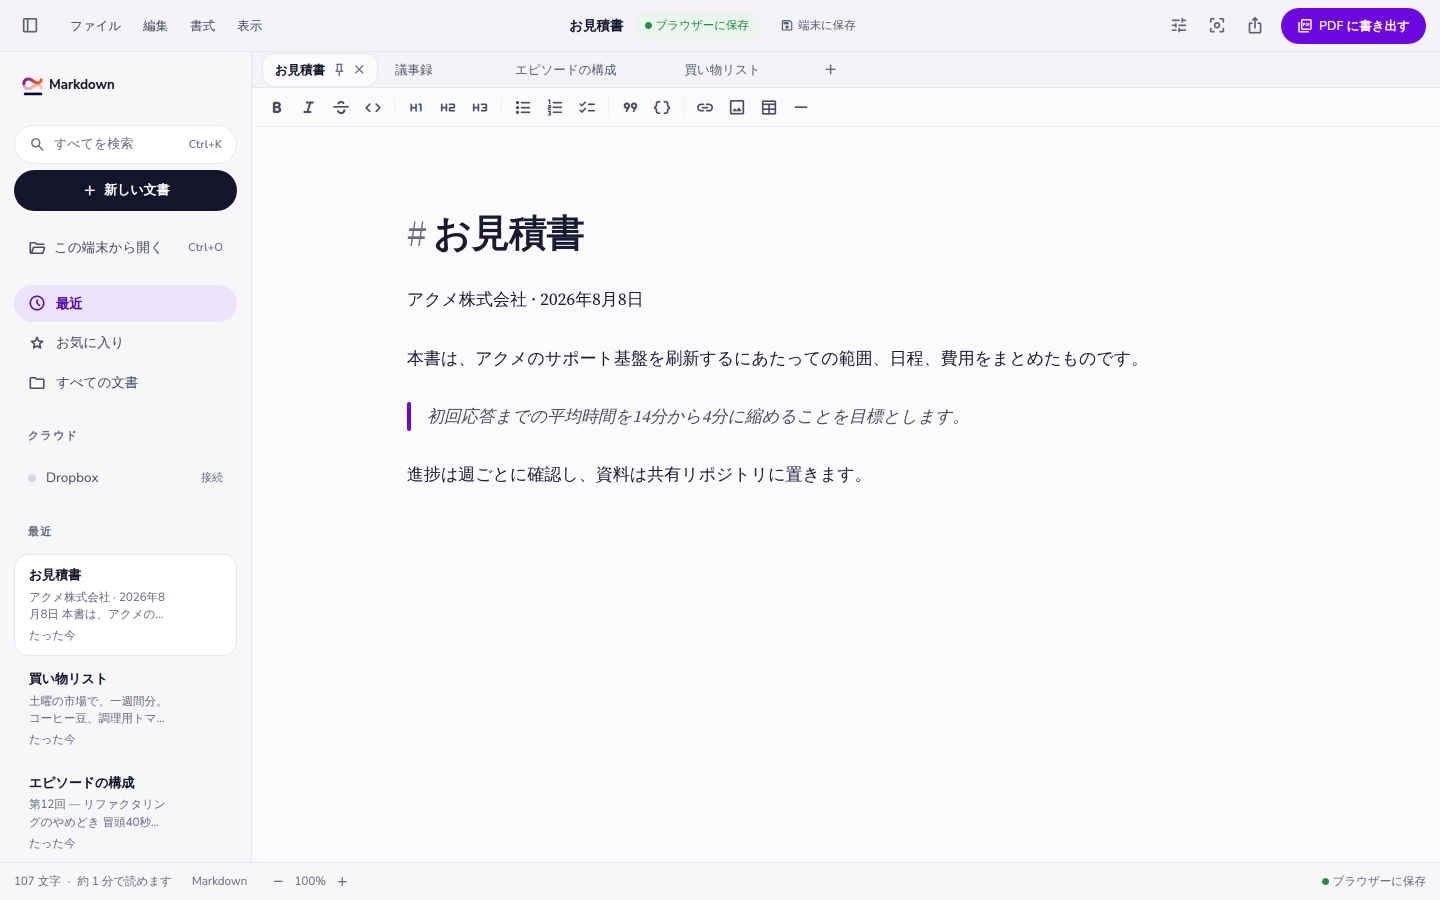Connect Dropbox via 接続
Screen dimensions: 1440x900
point(212,478)
